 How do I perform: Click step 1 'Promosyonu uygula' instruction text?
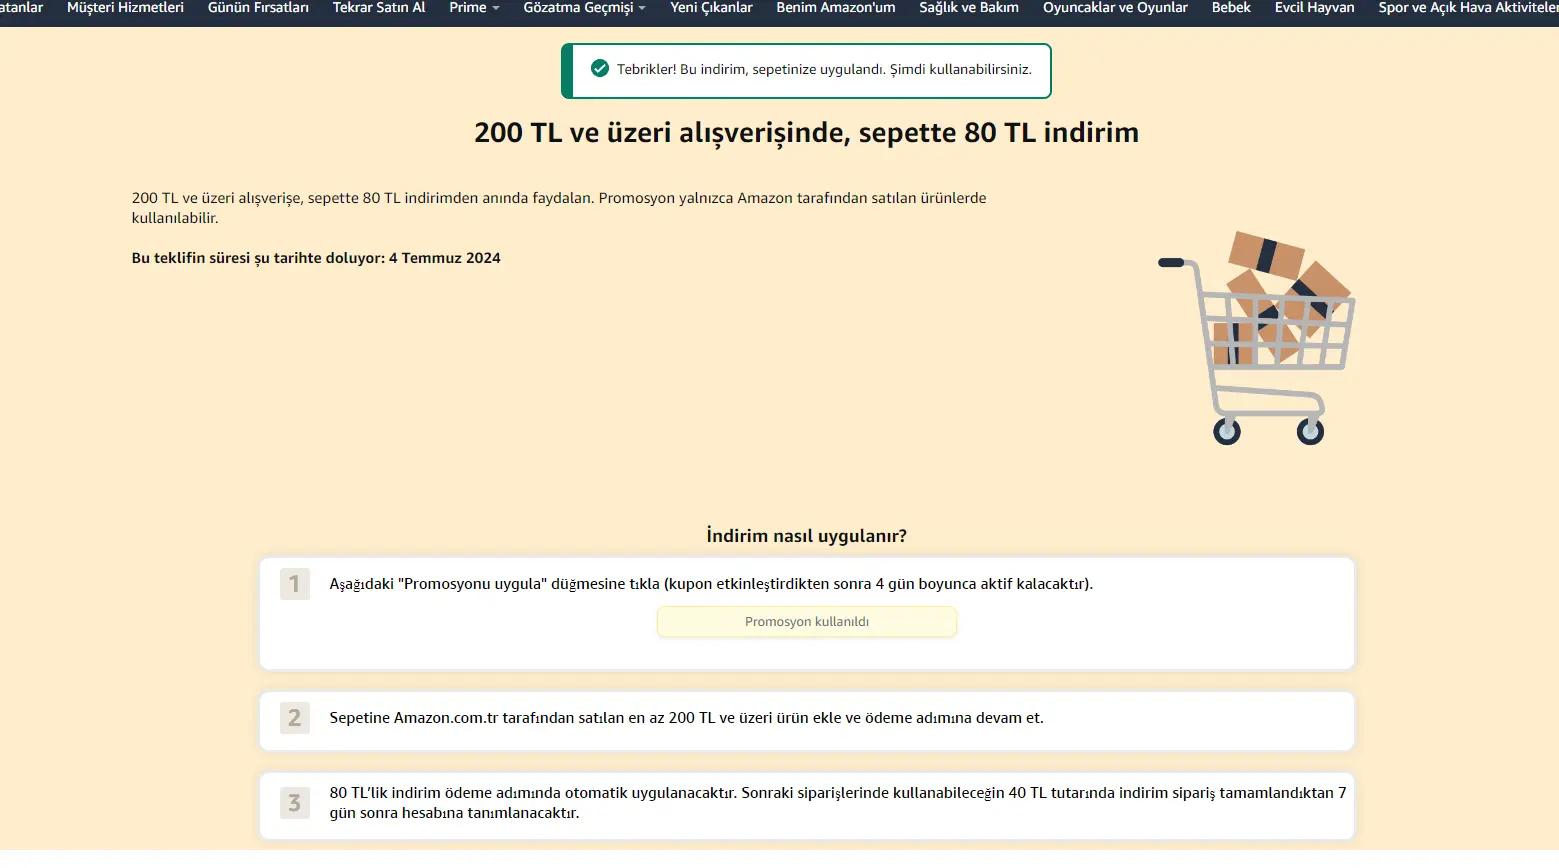coord(711,584)
